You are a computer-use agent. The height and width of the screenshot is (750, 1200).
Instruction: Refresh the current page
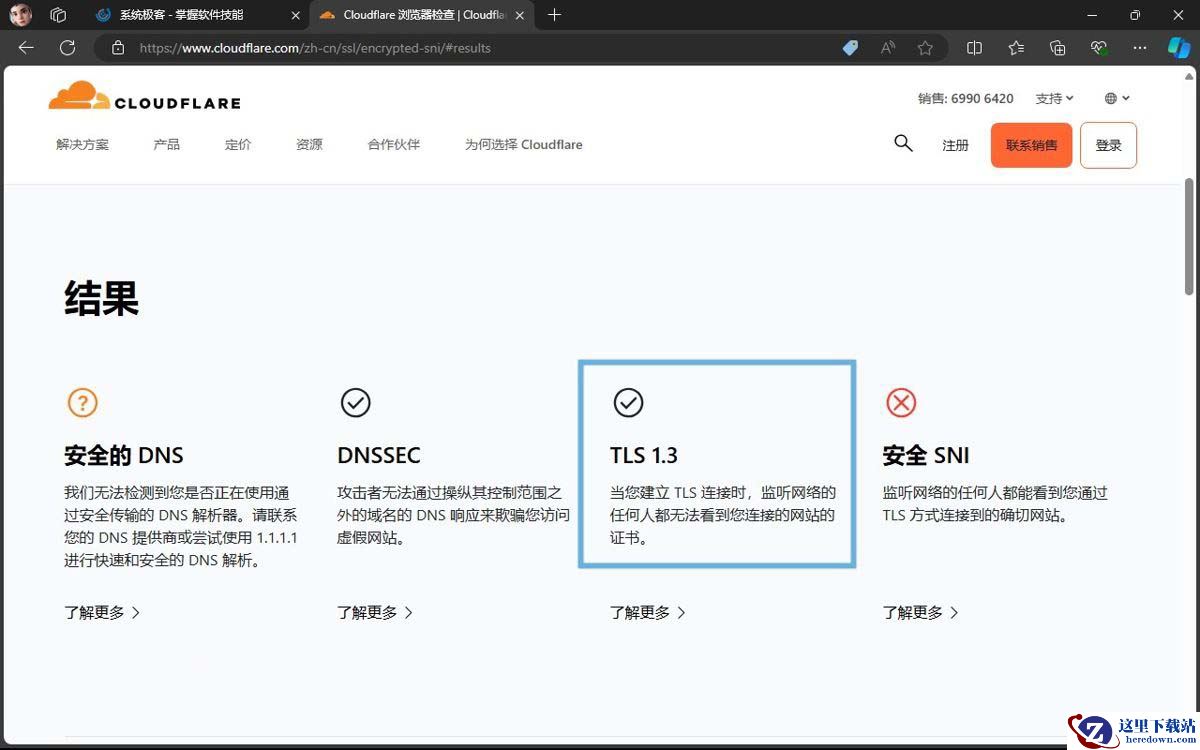[67, 47]
